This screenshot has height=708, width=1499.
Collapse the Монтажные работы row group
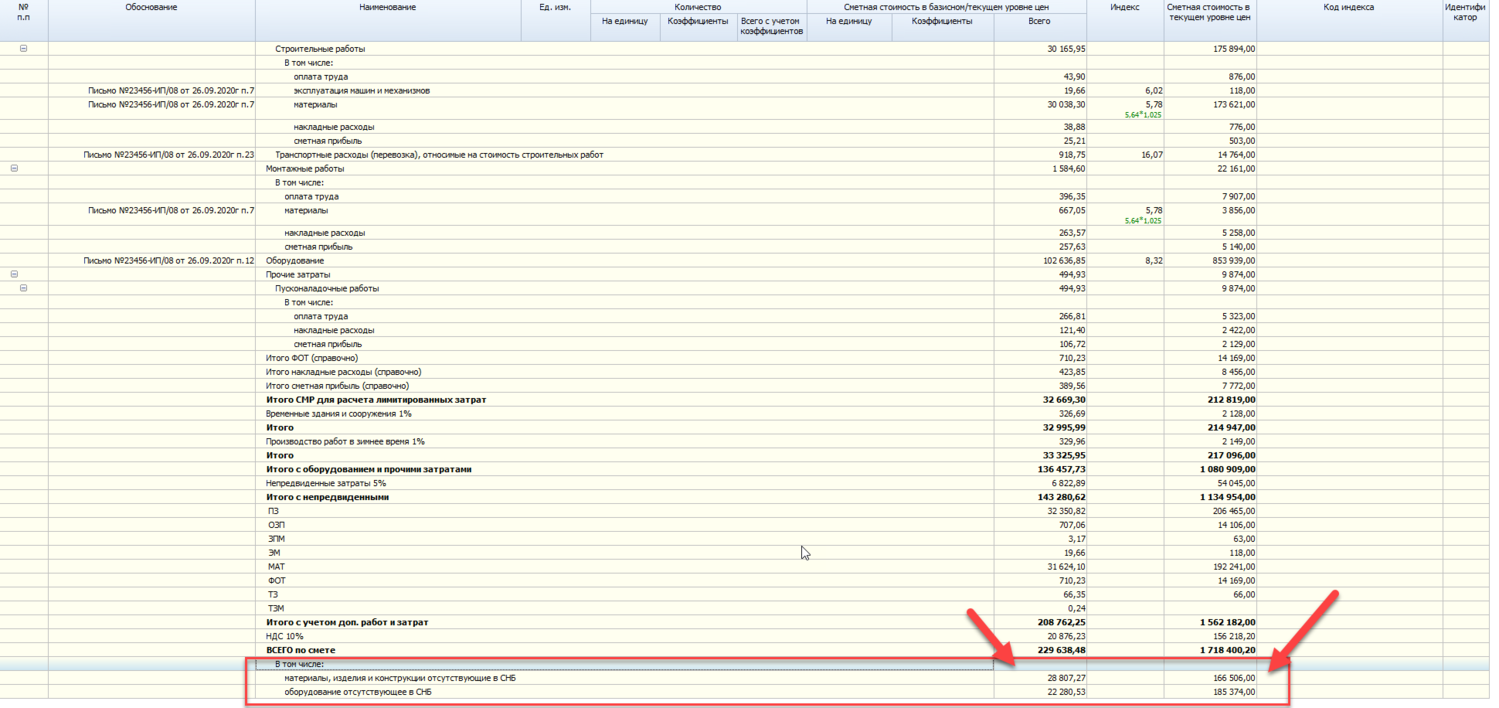14,169
